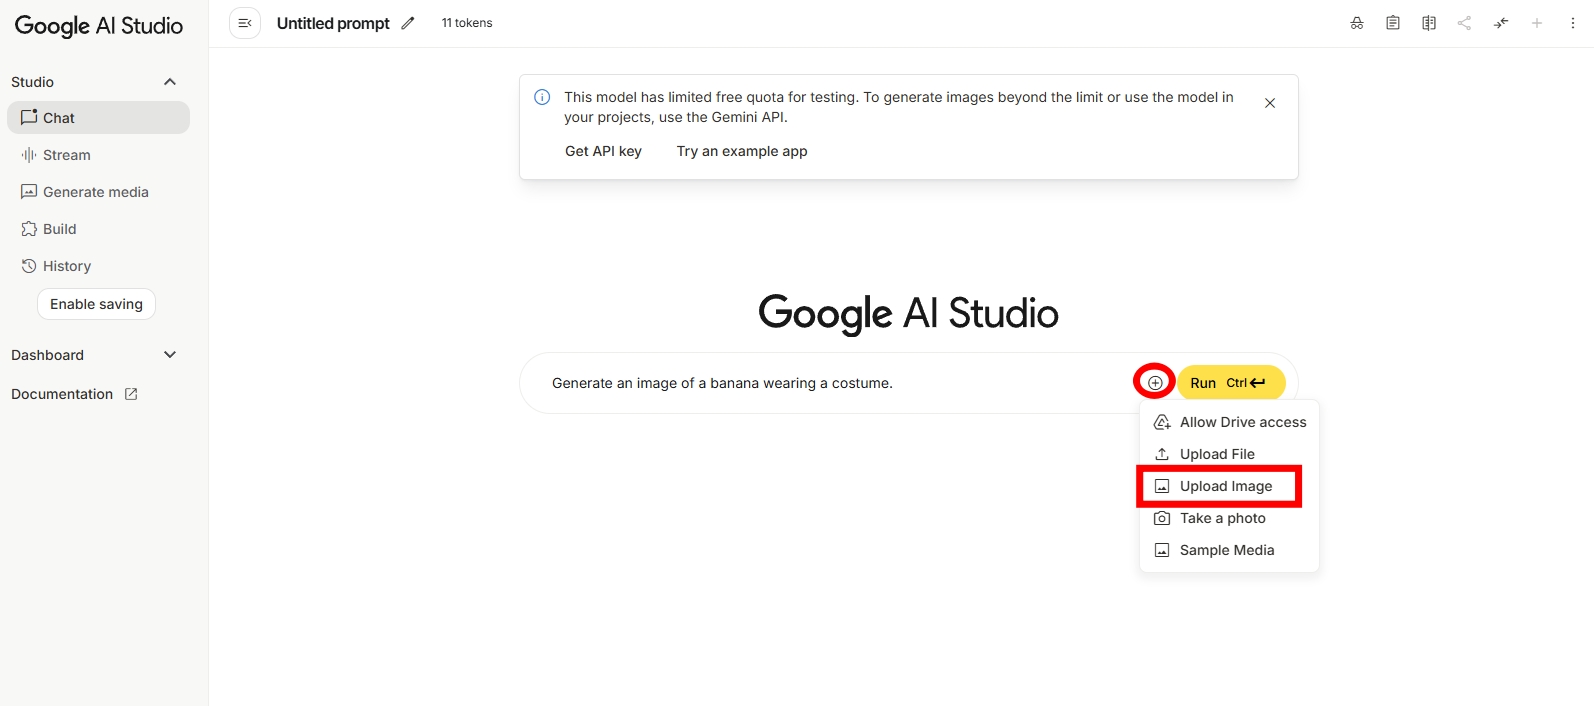Open Generate media in the sidebar
1594x706 pixels.
click(x=98, y=192)
